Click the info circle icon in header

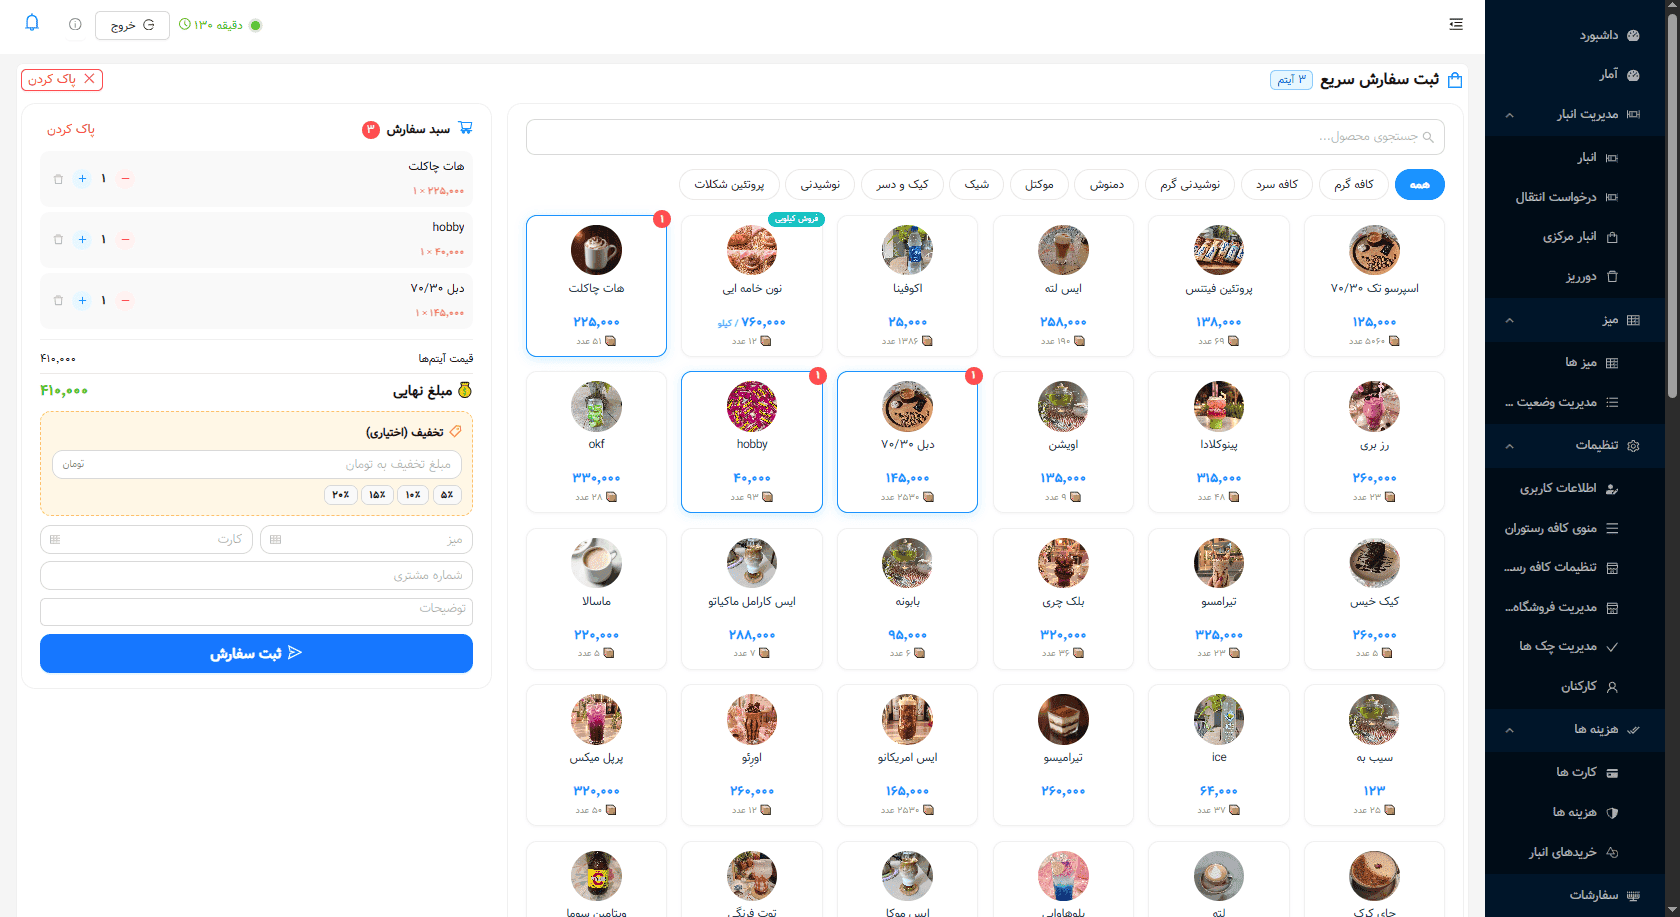pyautogui.click(x=75, y=25)
